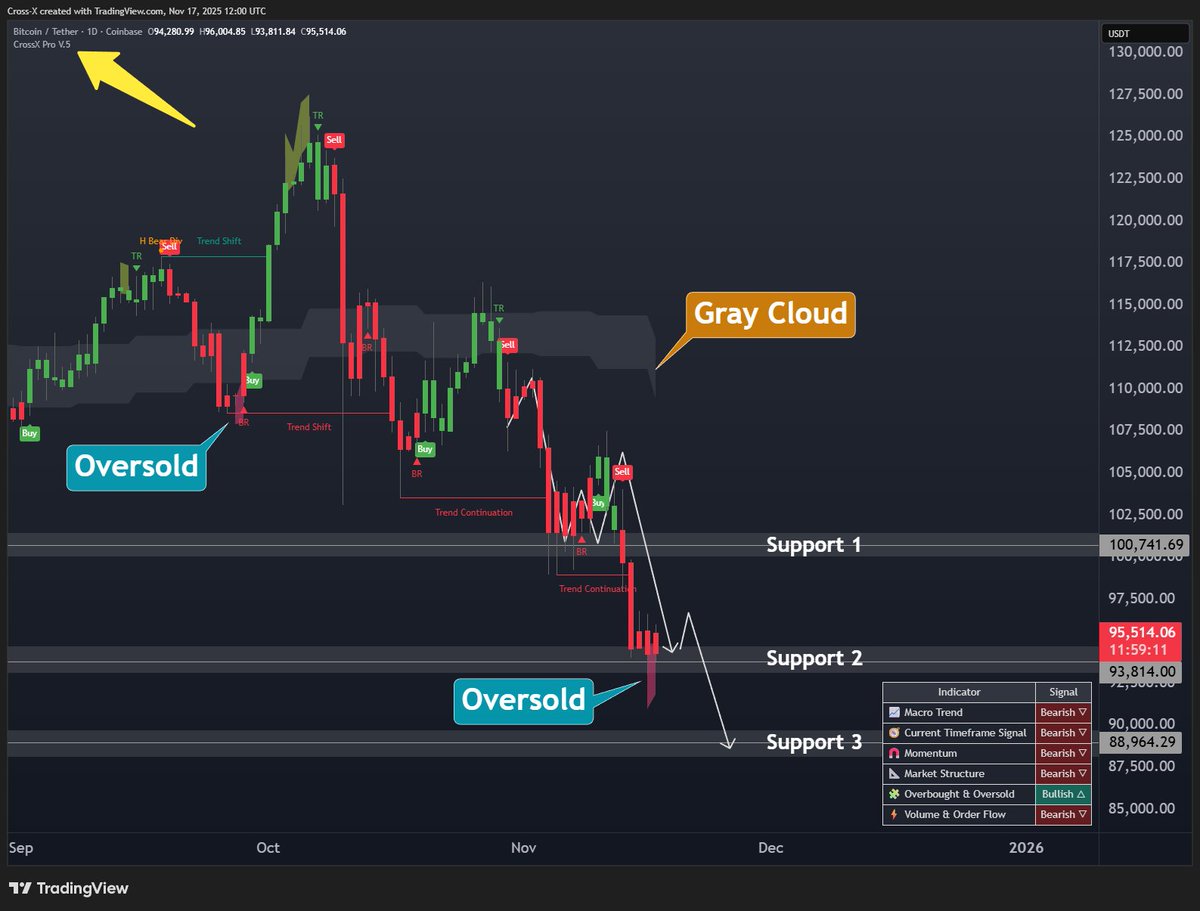This screenshot has height=911, width=1200.
Task: Click the 125,000.00 price axis label
Action: click(1145, 136)
